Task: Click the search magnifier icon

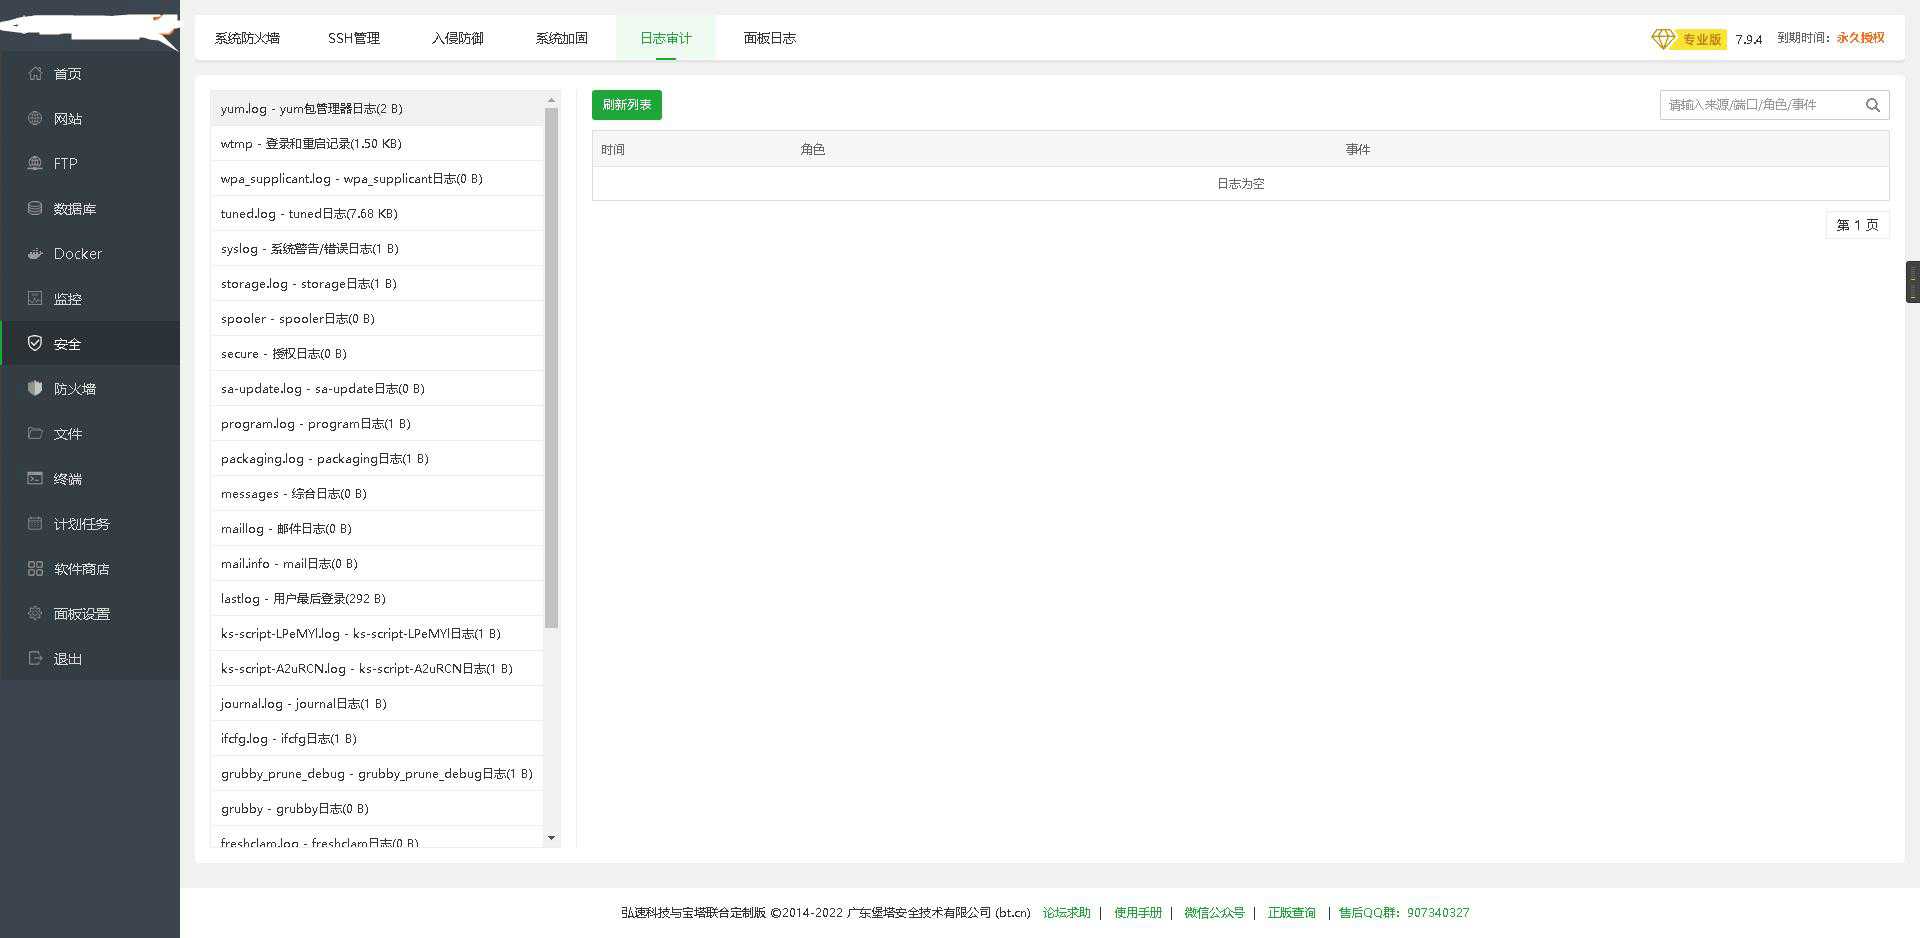Action: [x=1873, y=105]
